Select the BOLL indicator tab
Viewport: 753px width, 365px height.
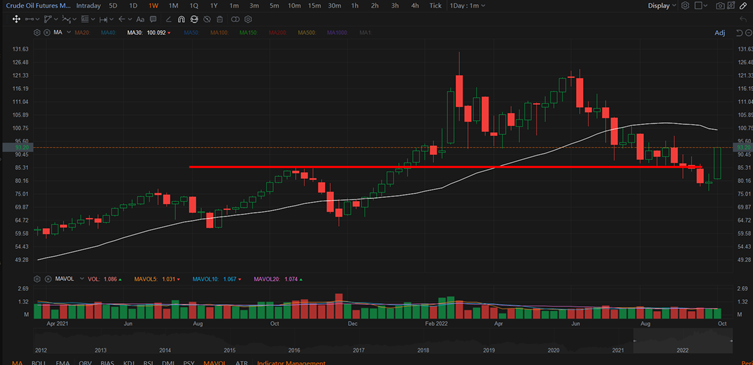coord(38,363)
